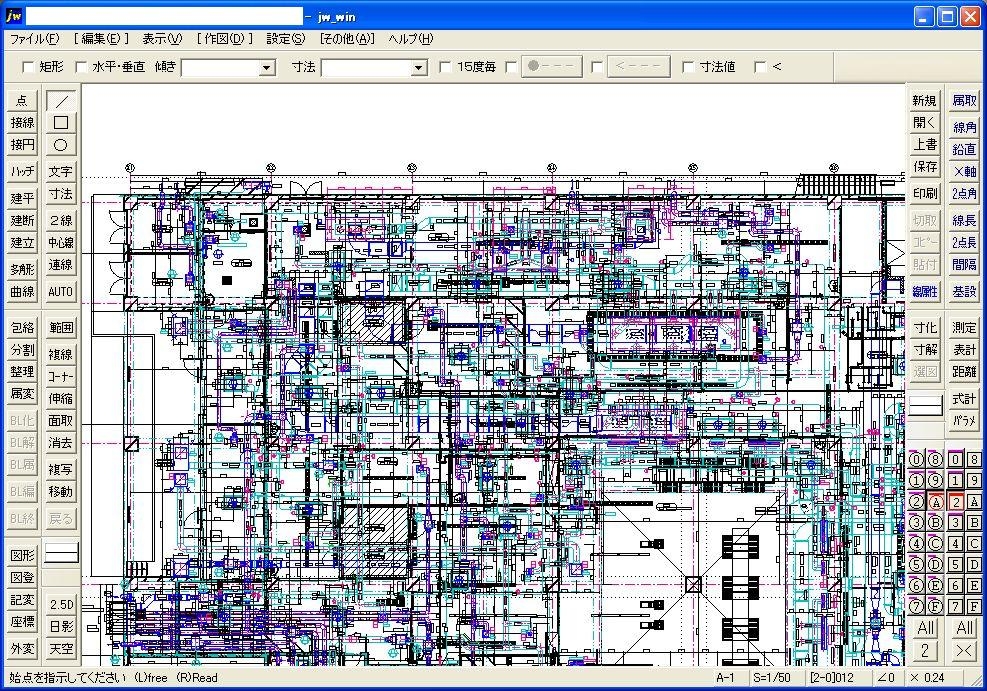
Task: Check the box beside the <--- button
Action: [x=597, y=67]
